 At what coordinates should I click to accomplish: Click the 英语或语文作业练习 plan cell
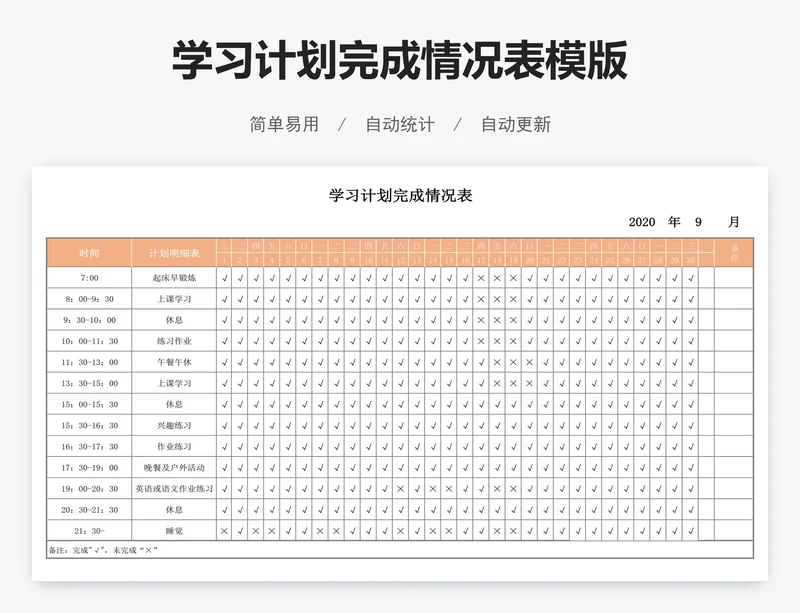(174, 488)
